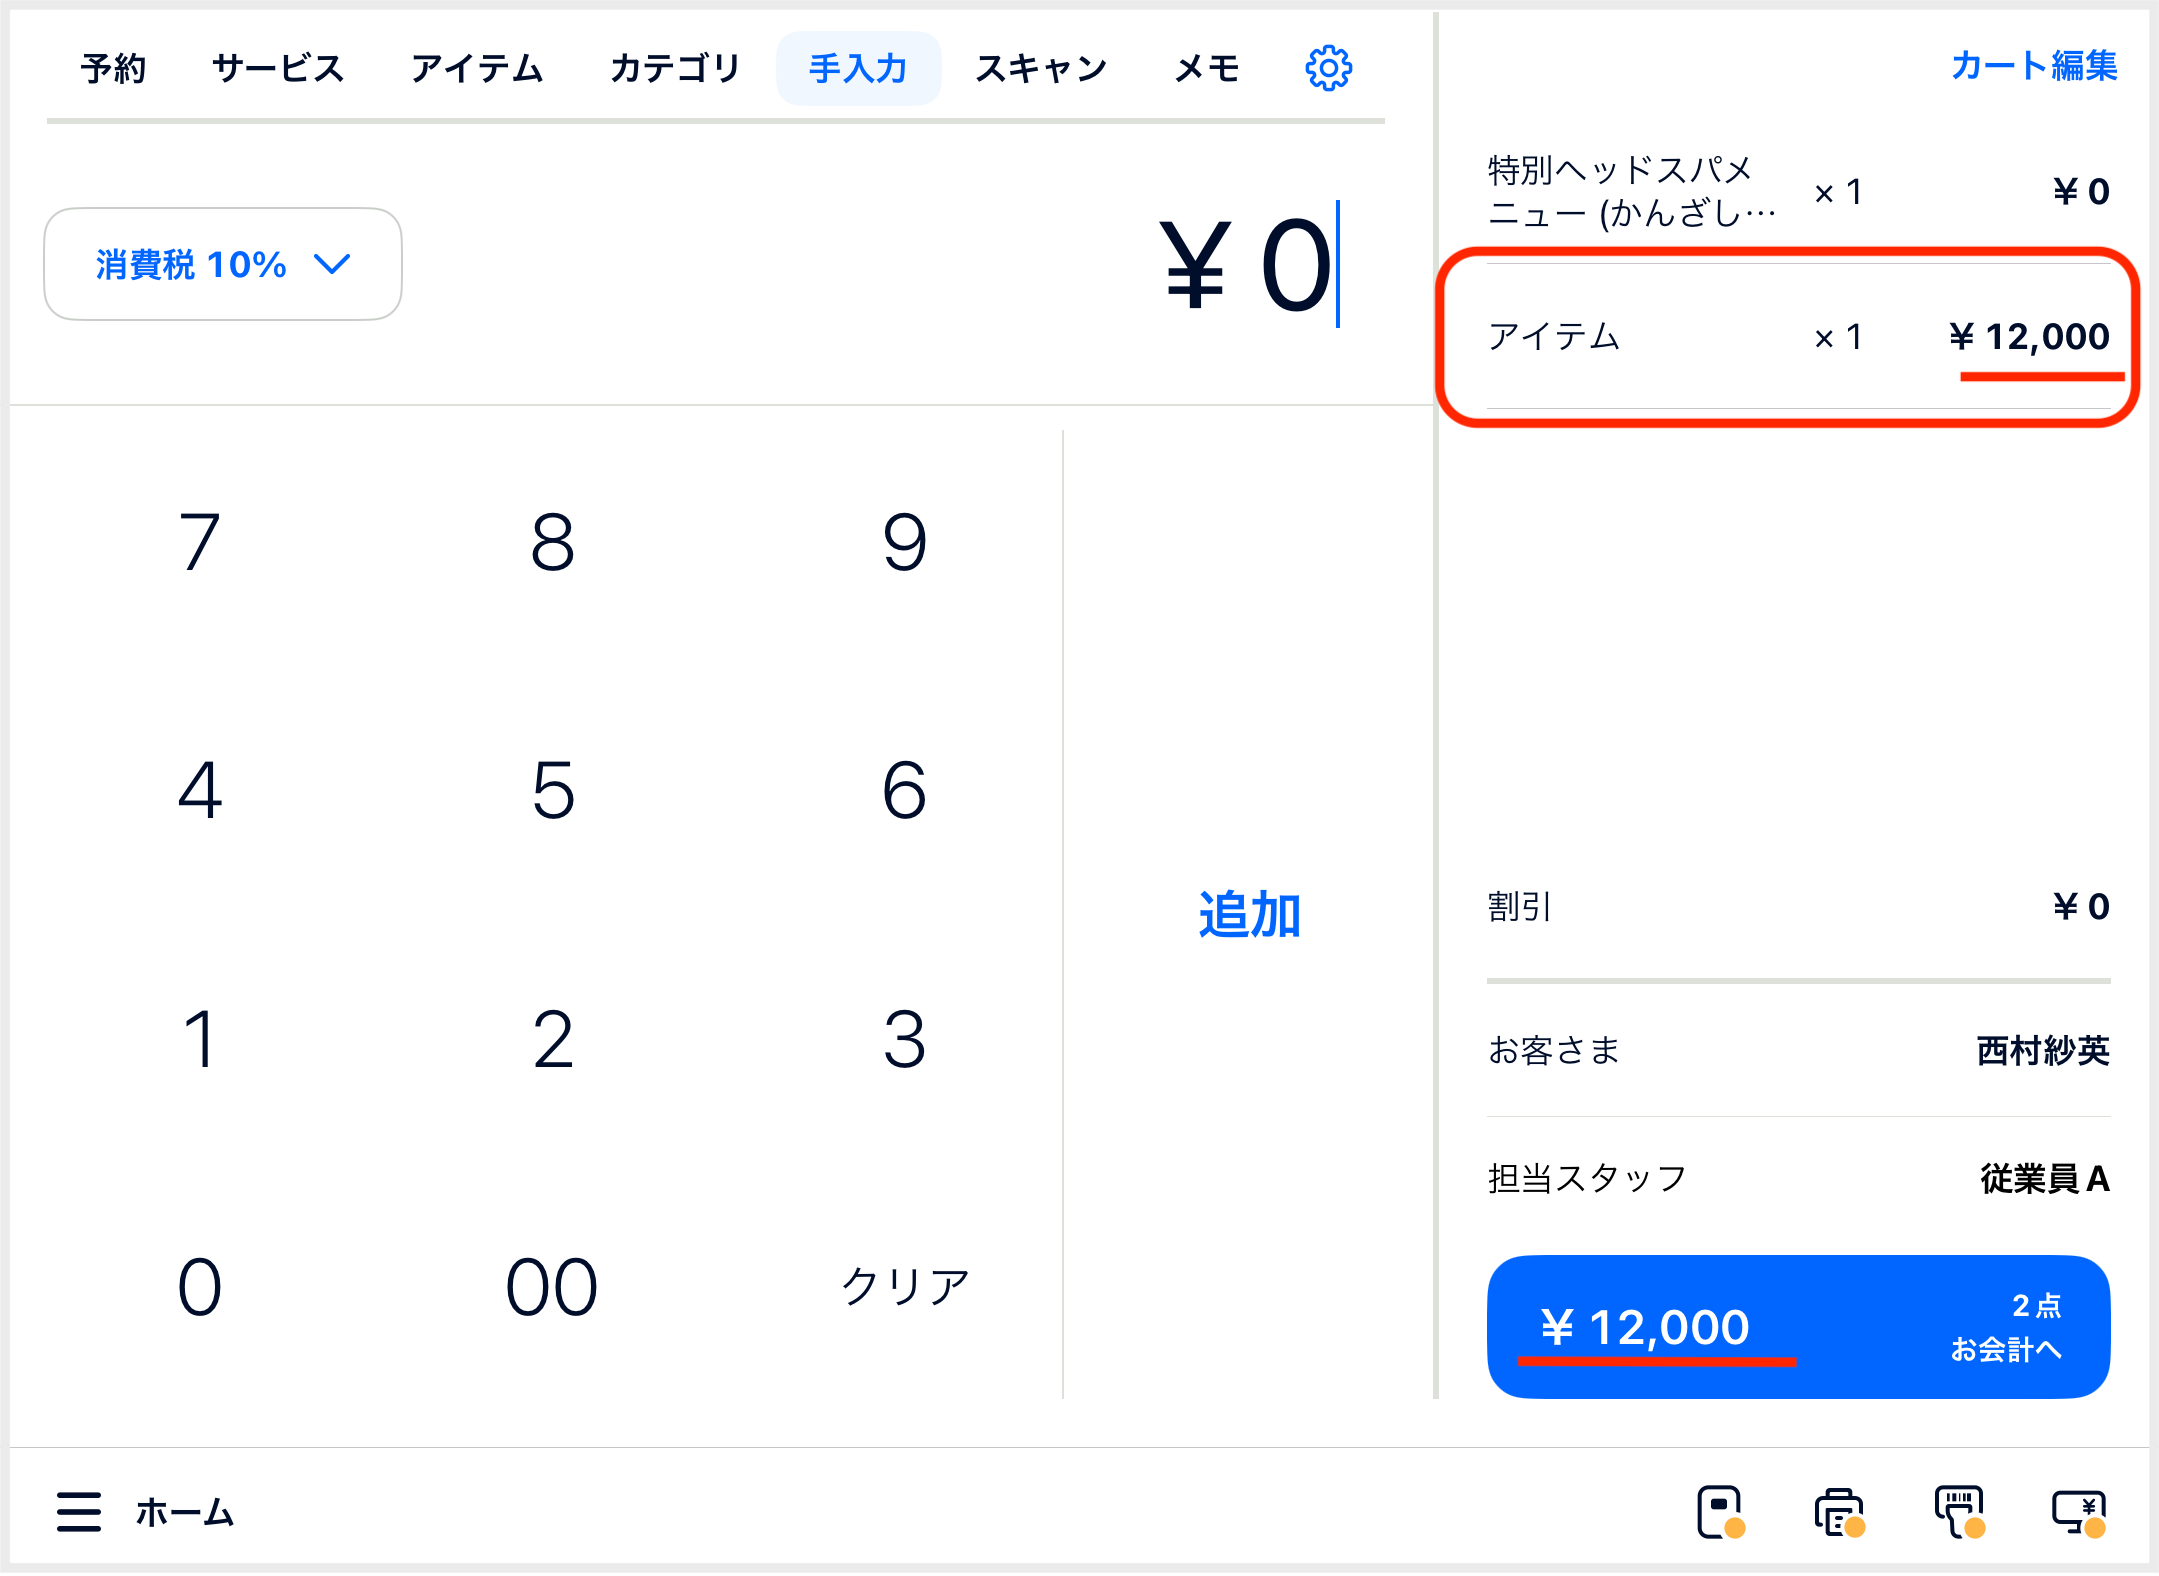Open the お客さま 西村紗英 customer row
Screen dimensions: 2159x1576
click(x=1798, y=1050)
